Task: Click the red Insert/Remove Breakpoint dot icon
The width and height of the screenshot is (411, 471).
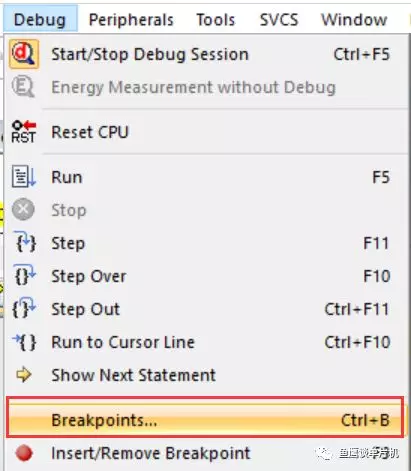Action: (x=24, y=453)
